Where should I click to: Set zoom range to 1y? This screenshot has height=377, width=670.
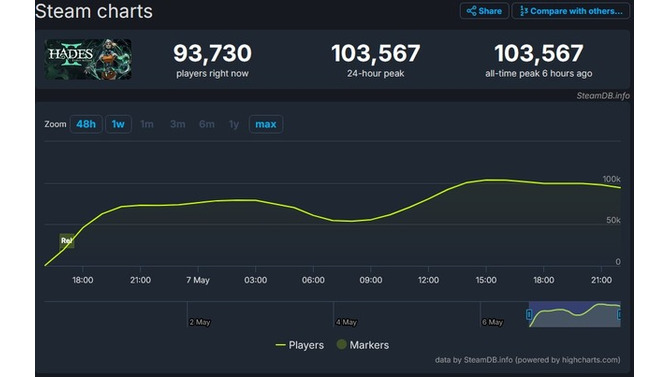click(x=234, y=124)
